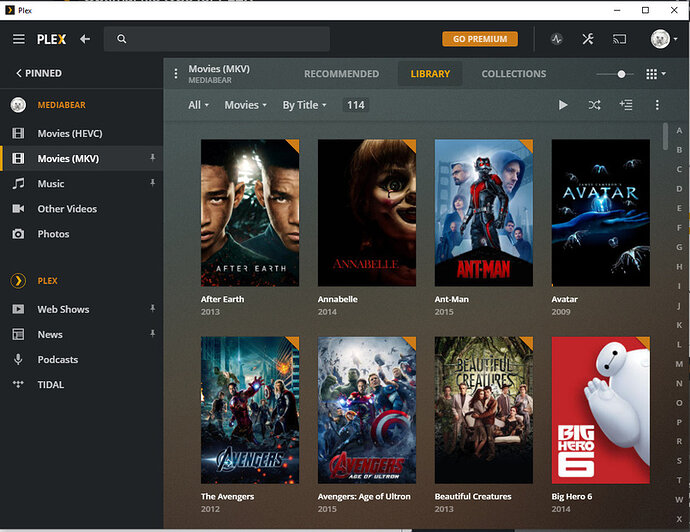Switch to the RECOMMENDED tab
Image resolution: width=690 pixels, height=532 pixels.
coord(341,73)
